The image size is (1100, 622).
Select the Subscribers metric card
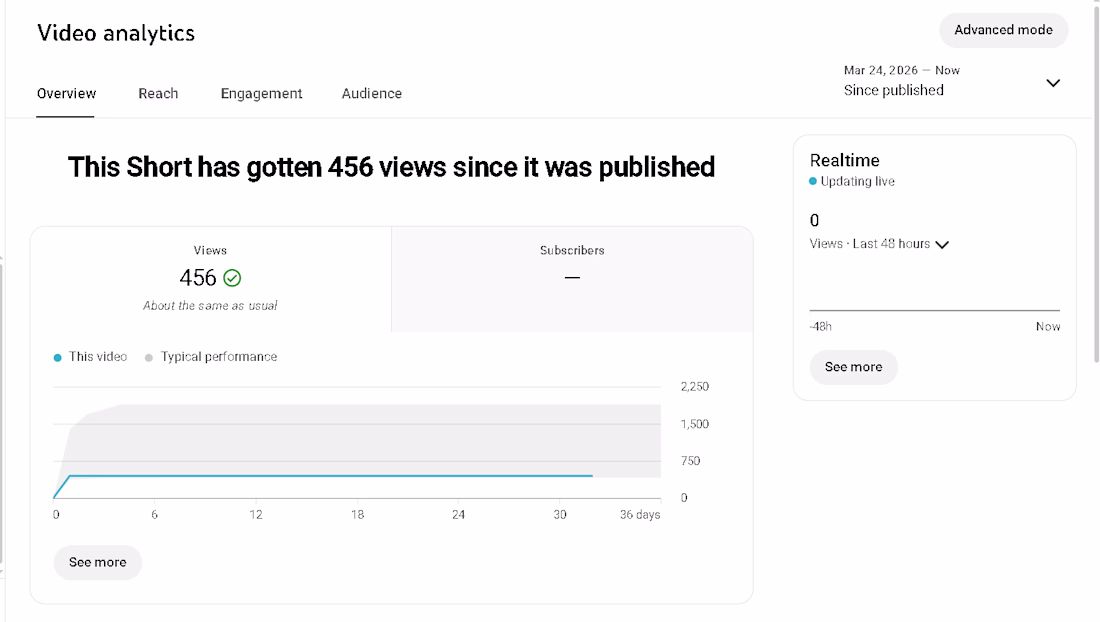pos(572,279)
